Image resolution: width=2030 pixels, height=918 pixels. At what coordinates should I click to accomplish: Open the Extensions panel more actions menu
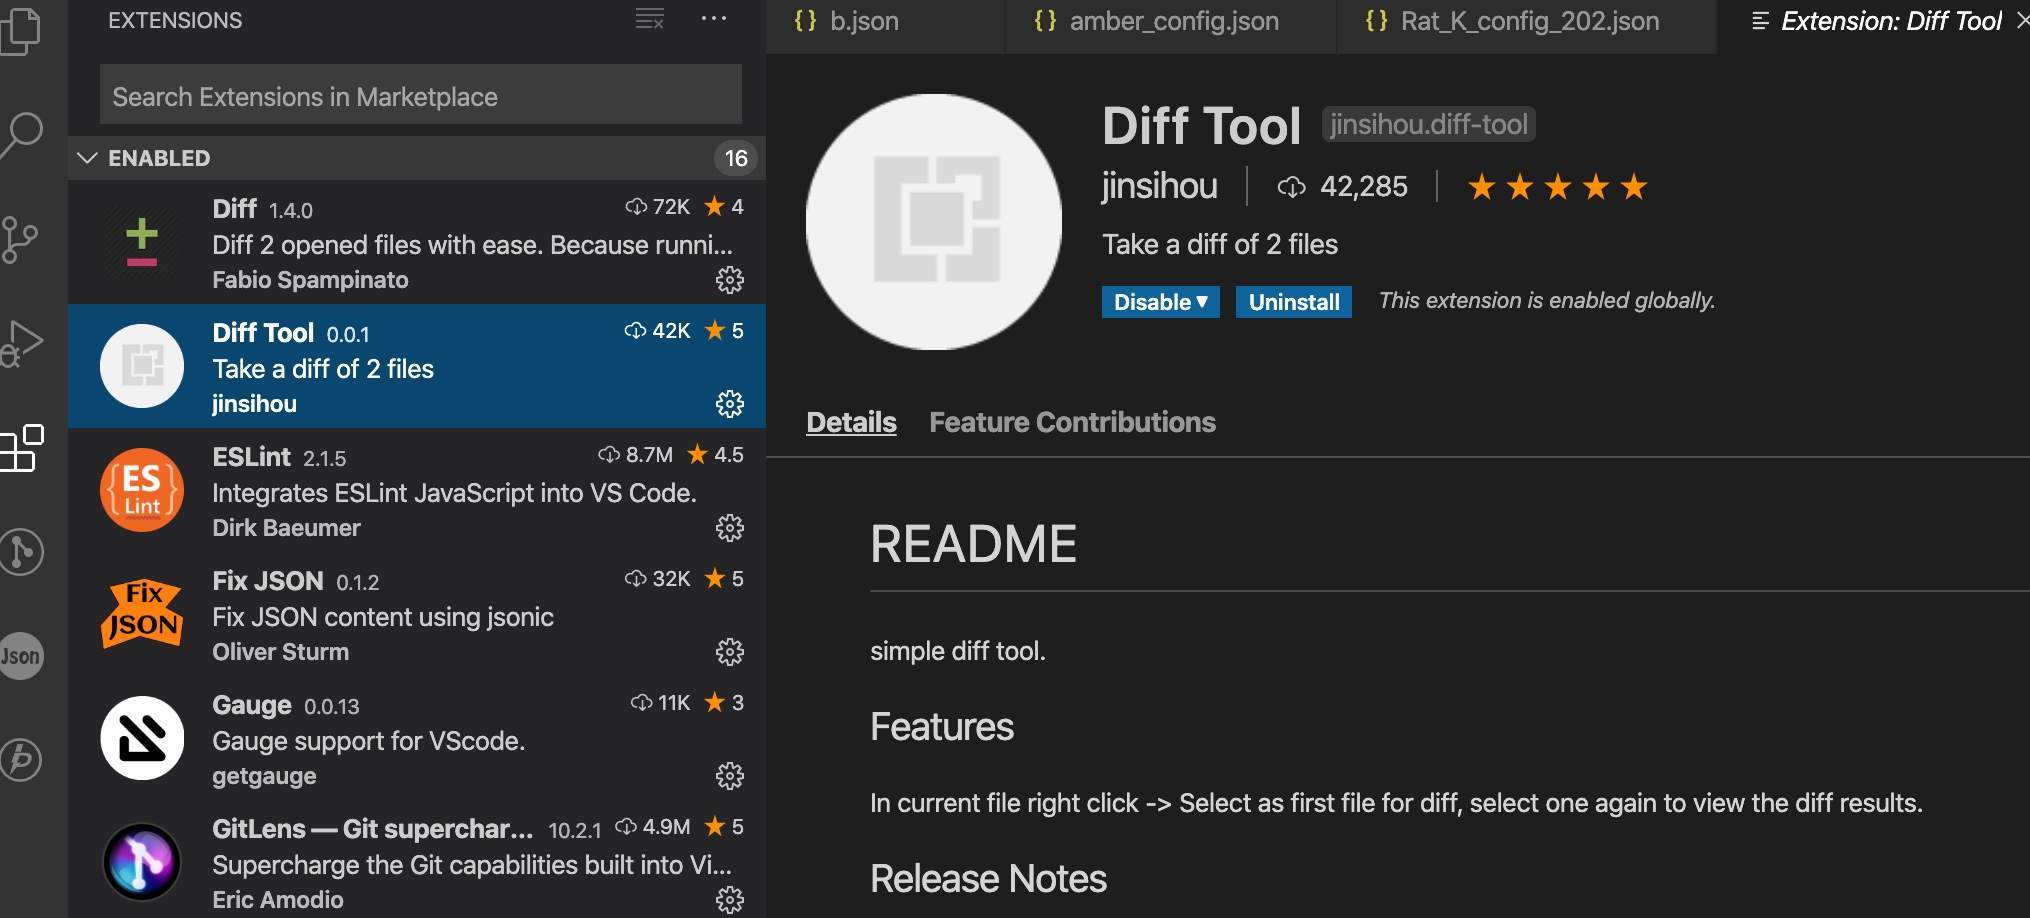(x=714, y=19)
